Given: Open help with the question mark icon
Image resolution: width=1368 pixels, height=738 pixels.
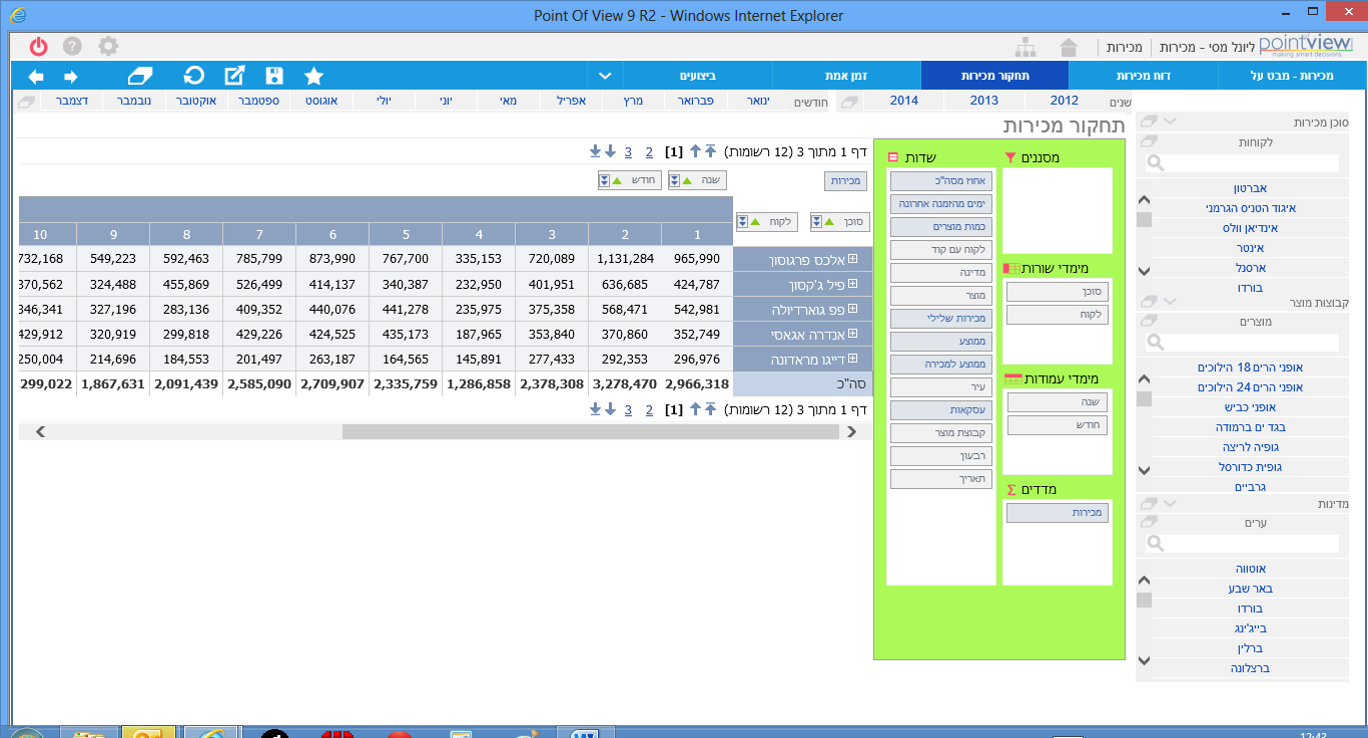Looking at the screenshot, I should 72,46.
